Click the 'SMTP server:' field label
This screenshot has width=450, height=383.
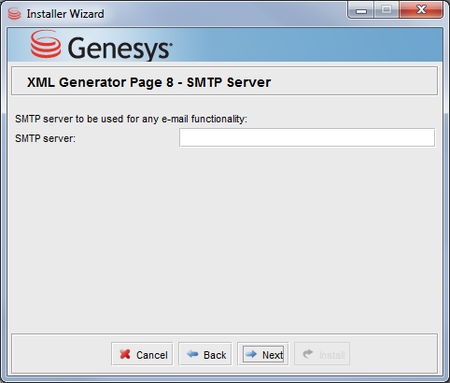tap(45, 138)
